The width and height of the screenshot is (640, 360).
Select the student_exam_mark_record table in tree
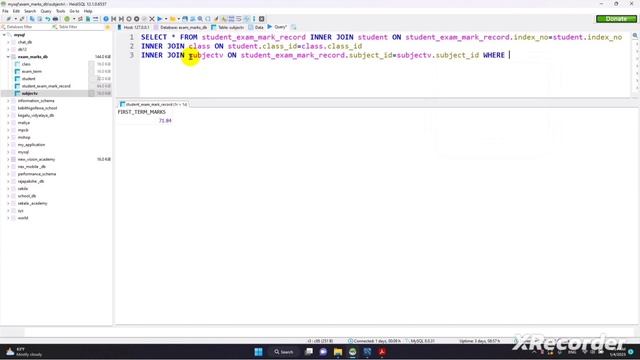[46, 86]
